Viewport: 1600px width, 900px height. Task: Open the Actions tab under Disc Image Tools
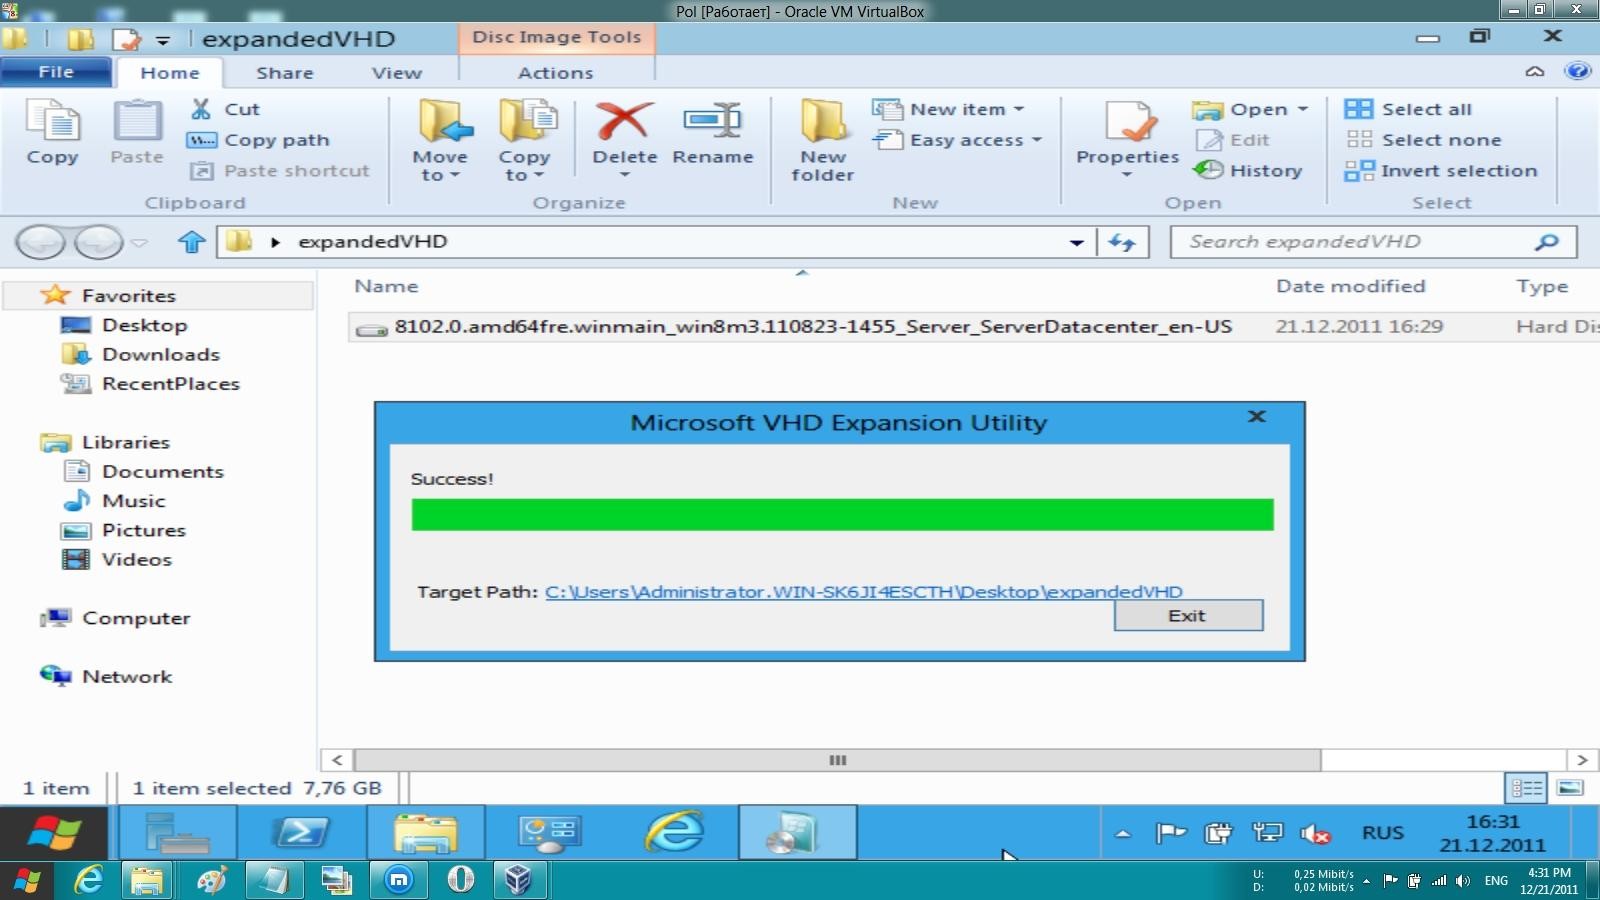(x=556, y=73)
